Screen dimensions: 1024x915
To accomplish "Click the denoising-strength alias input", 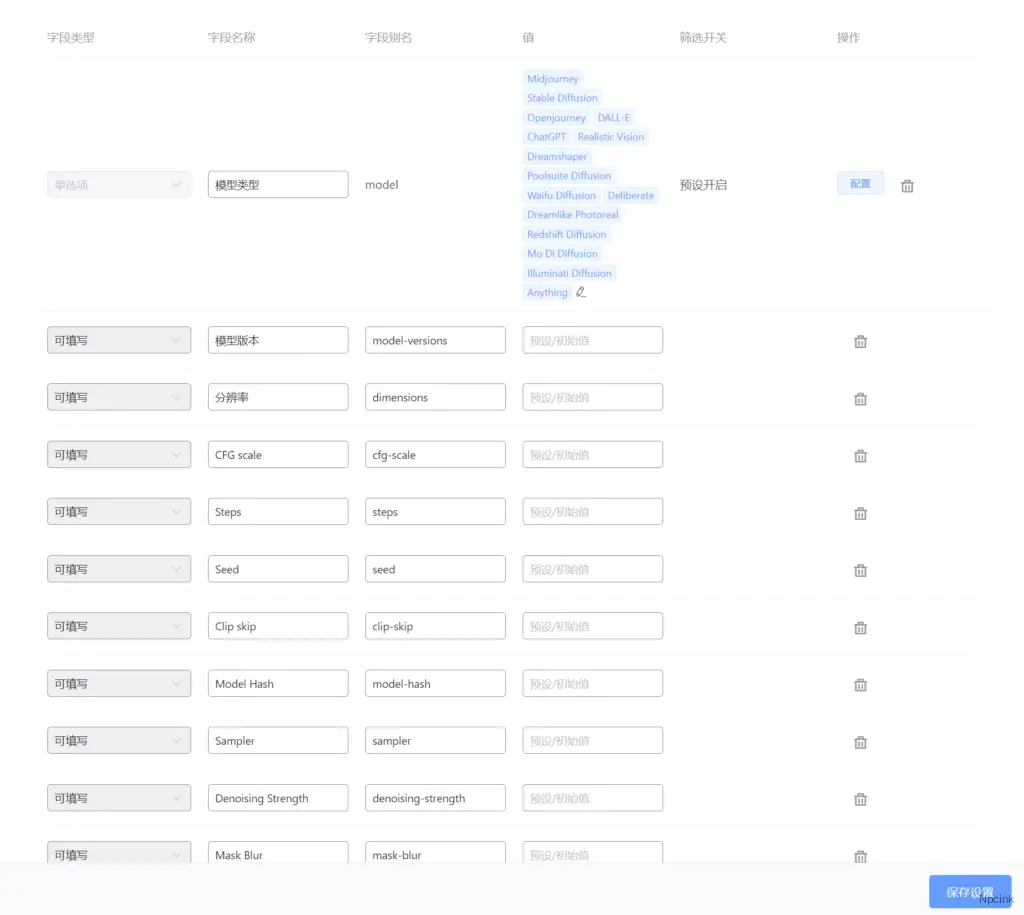I will tap(435, 798).
